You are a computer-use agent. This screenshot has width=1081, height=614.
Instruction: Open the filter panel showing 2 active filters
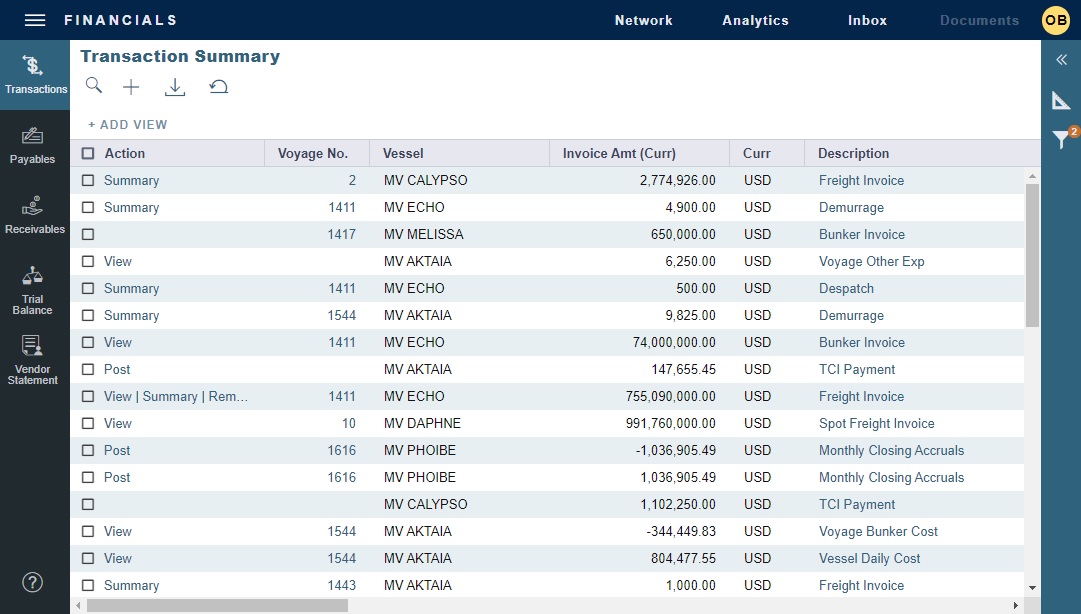click(x=1060, y=139)
